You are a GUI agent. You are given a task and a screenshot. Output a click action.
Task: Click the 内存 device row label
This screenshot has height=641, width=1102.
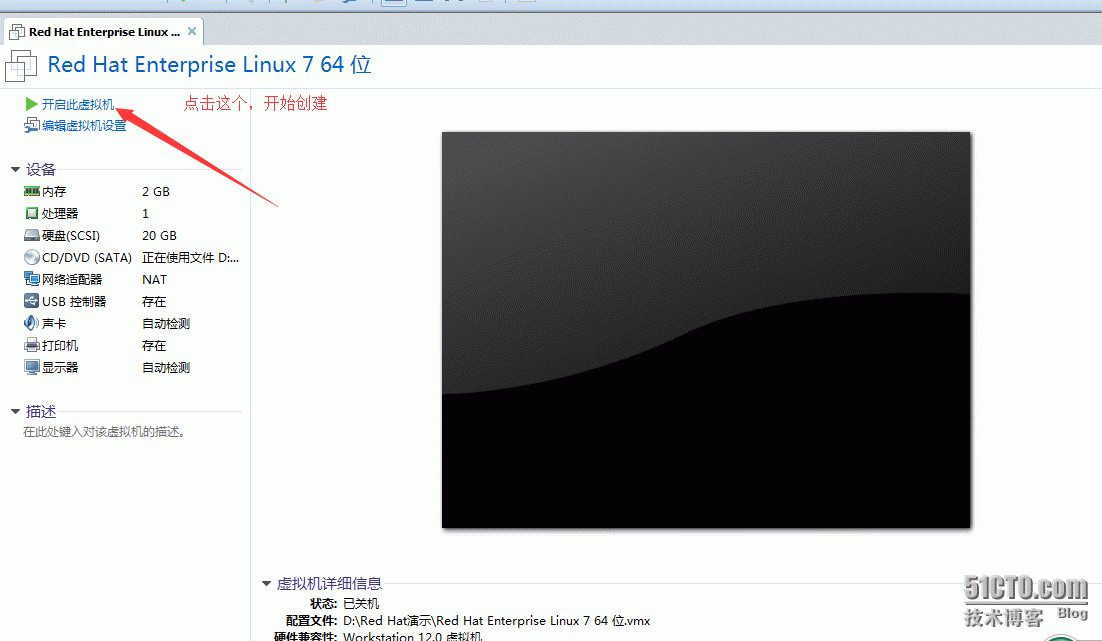click(54, 192)
